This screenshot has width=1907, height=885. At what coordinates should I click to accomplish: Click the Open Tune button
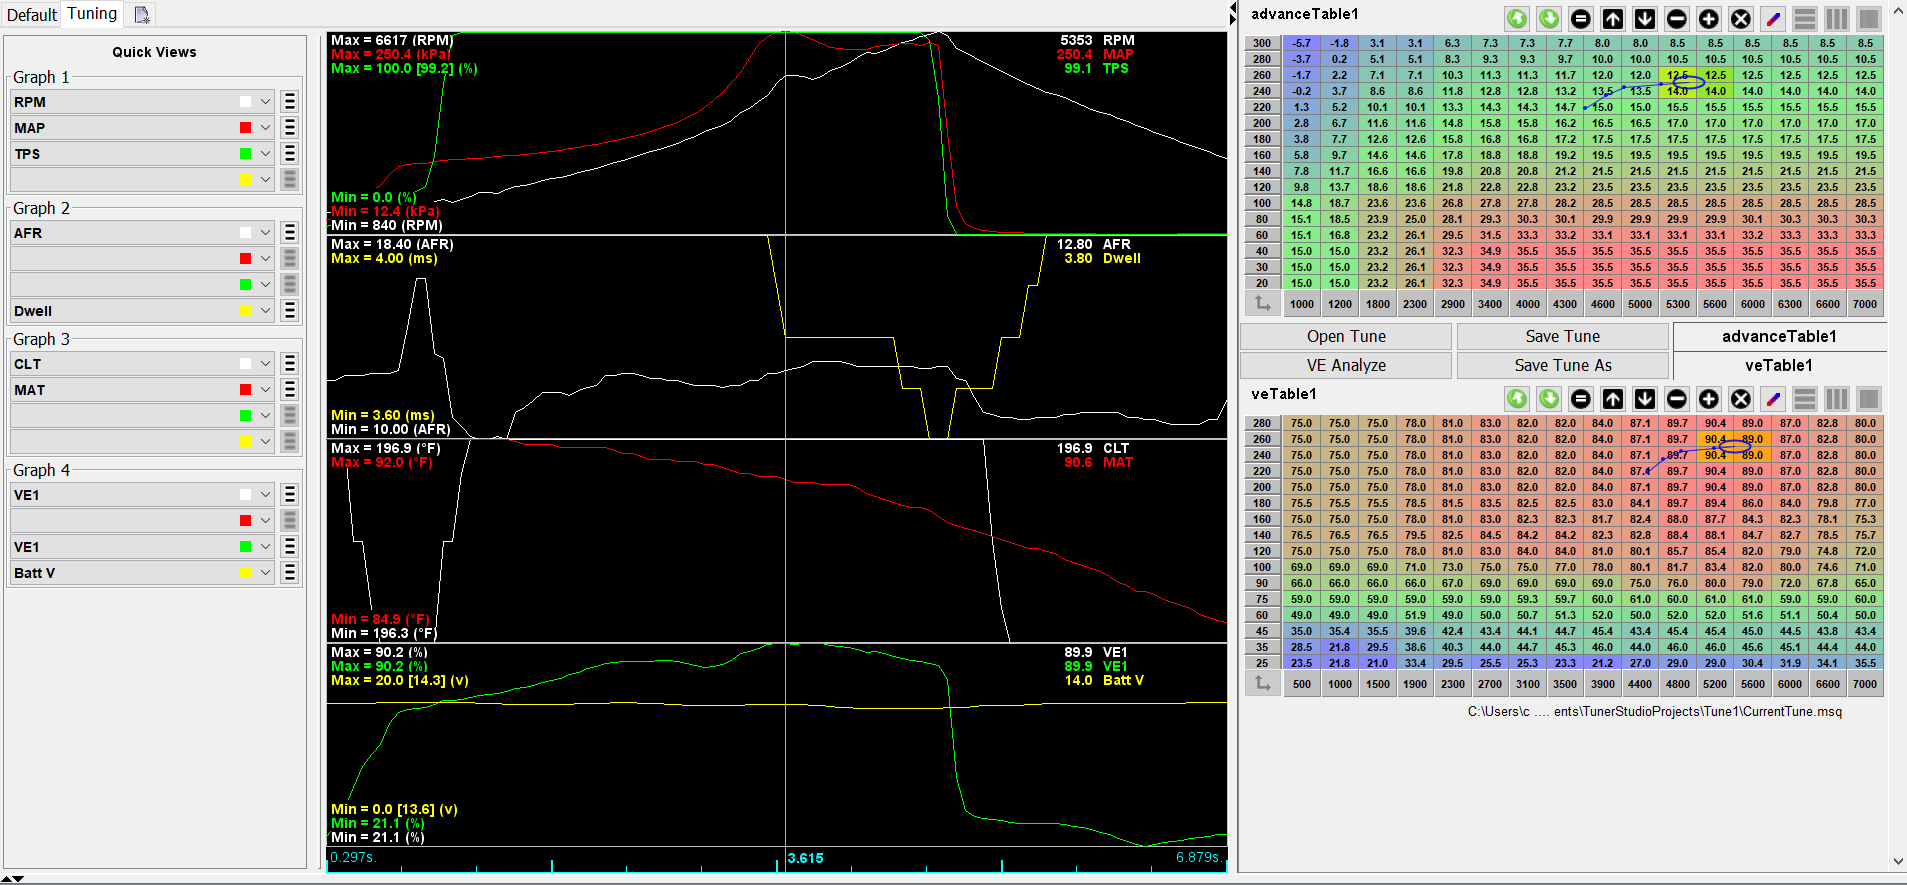pos(1346,337)
